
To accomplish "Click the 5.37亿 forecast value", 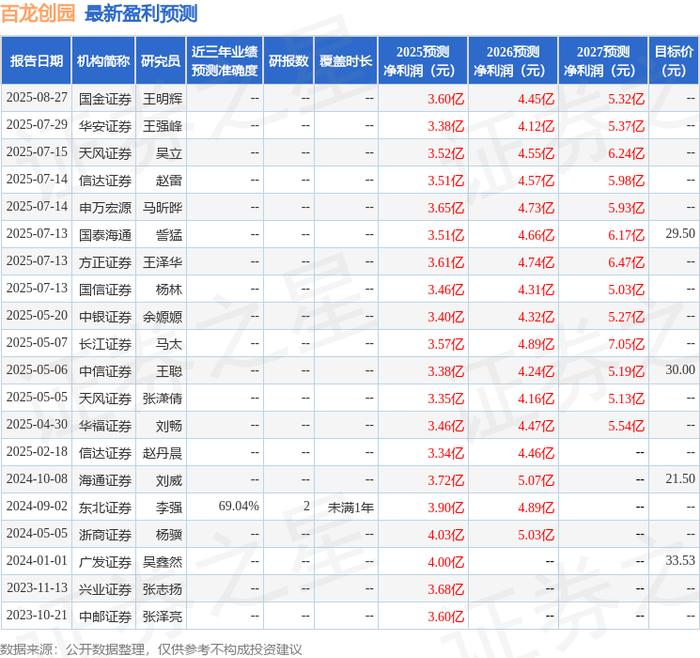I will (x=626, y=126).
